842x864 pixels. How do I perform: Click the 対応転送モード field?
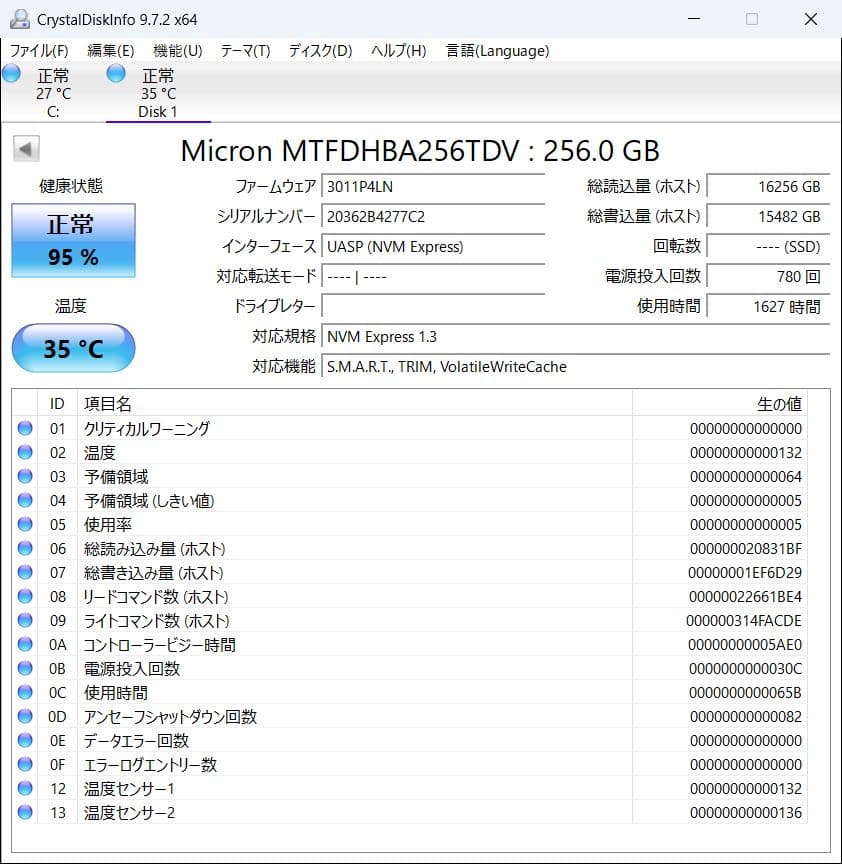point(433,276)
